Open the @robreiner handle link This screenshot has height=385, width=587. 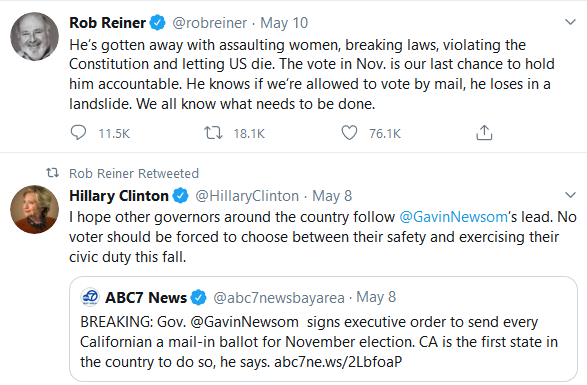(x=210, y=23)
